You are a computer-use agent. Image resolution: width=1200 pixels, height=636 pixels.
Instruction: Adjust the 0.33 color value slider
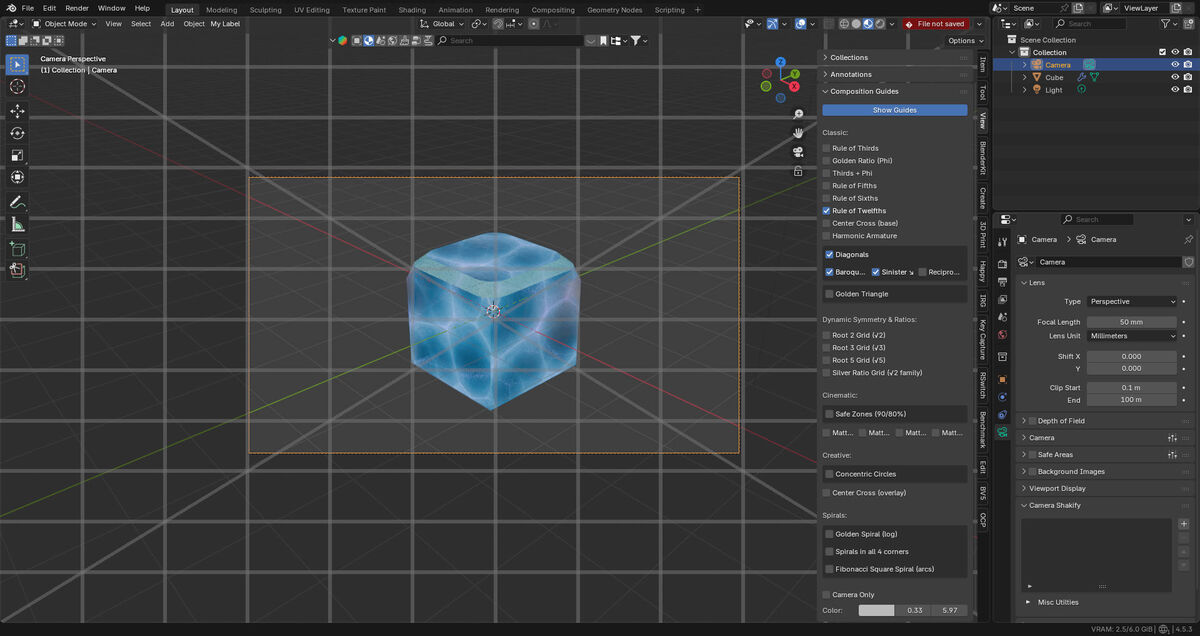pyautogui.click(x=913, y=610)
